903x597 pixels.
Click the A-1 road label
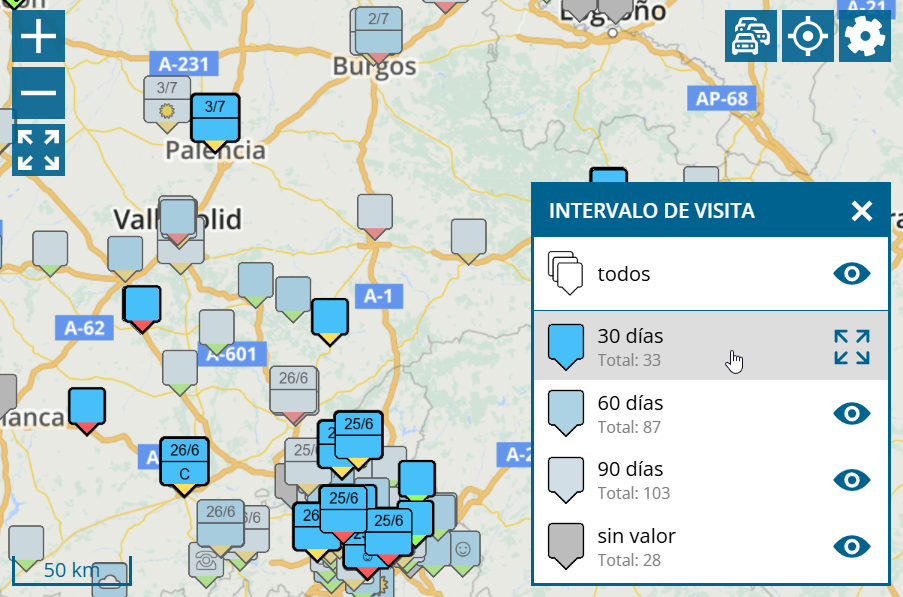[x=378, y=296]
